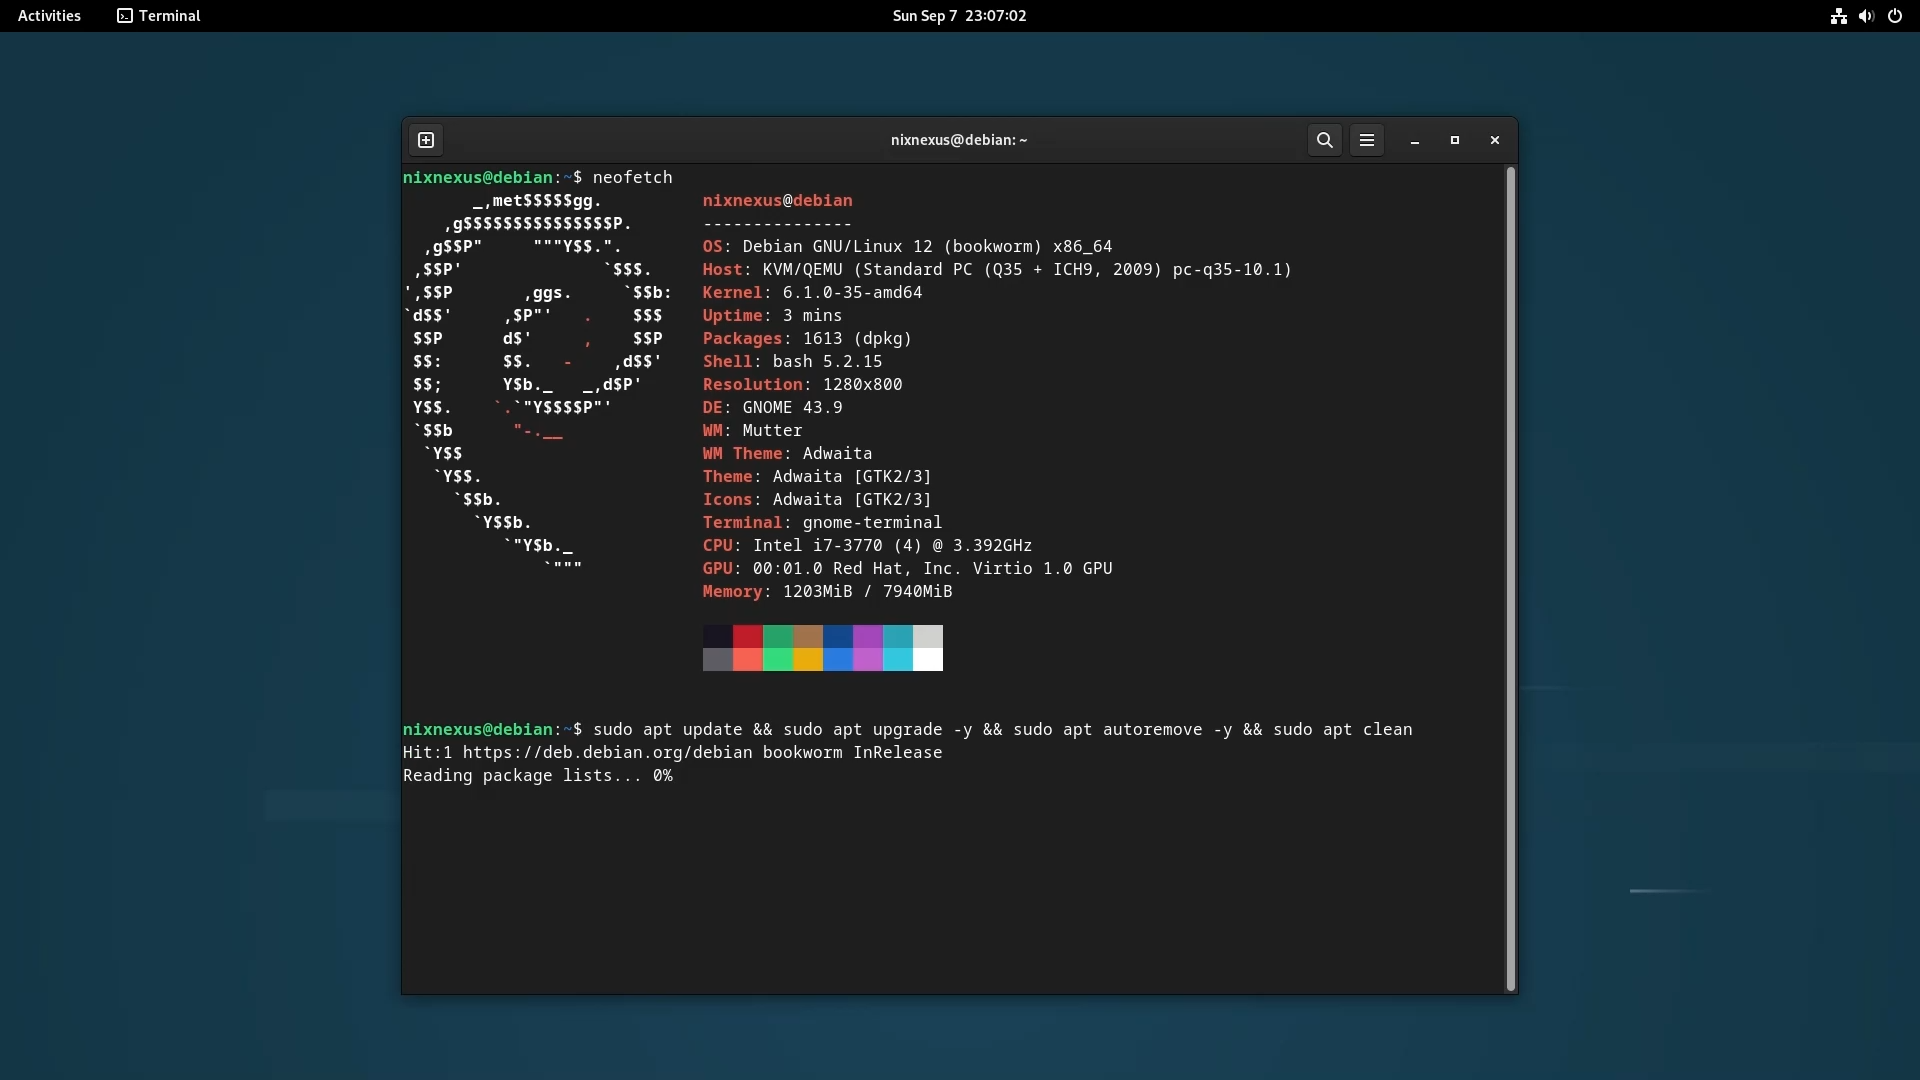Close the terminal window
Viewport: 1920px width, 1080px height.
pyautogui.click(x=1495, y=140)
